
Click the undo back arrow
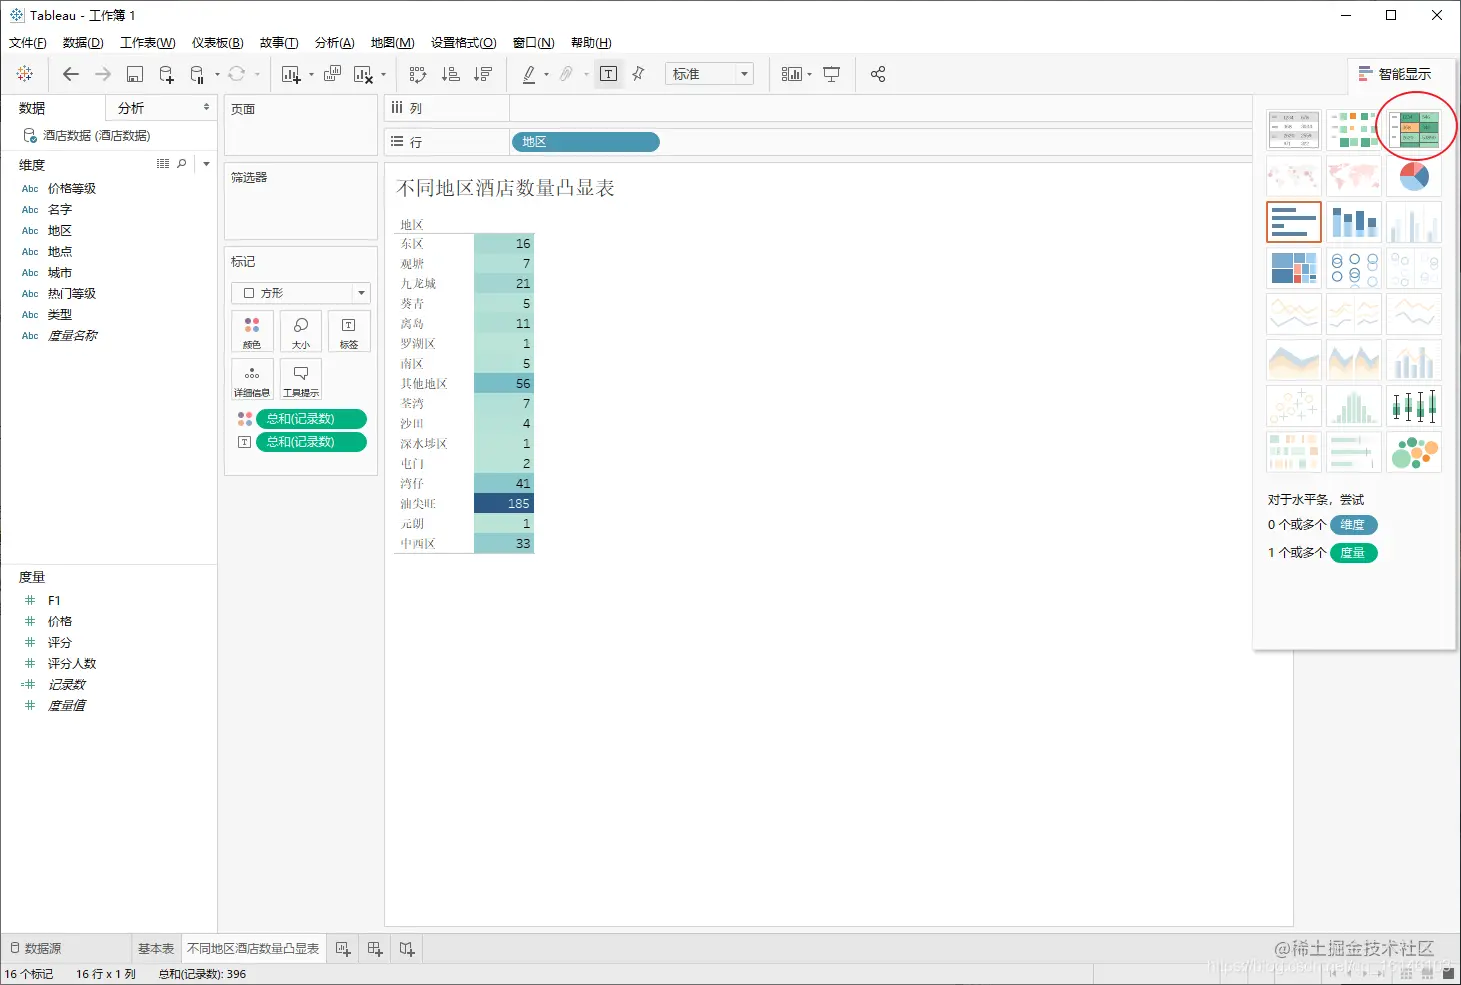point(70,74)
